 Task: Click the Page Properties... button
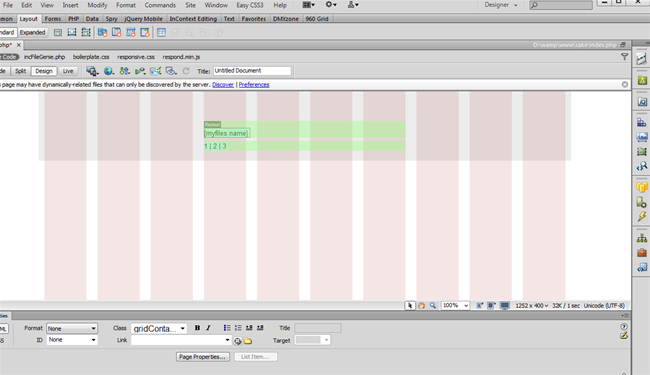click(x=203, y=357)
